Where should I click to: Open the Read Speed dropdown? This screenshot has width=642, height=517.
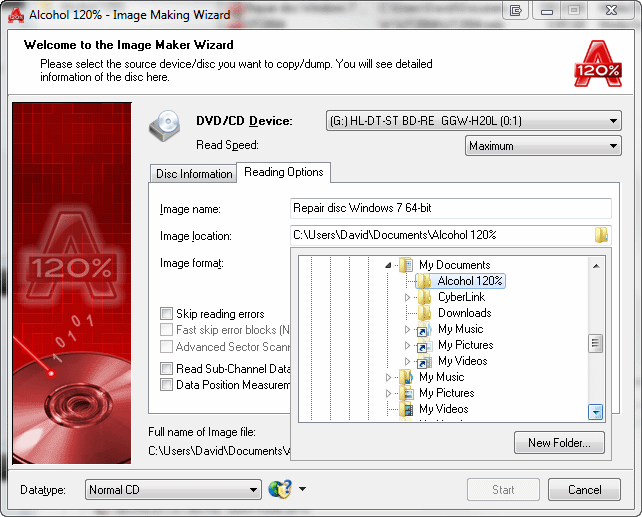tap(543, 146)
